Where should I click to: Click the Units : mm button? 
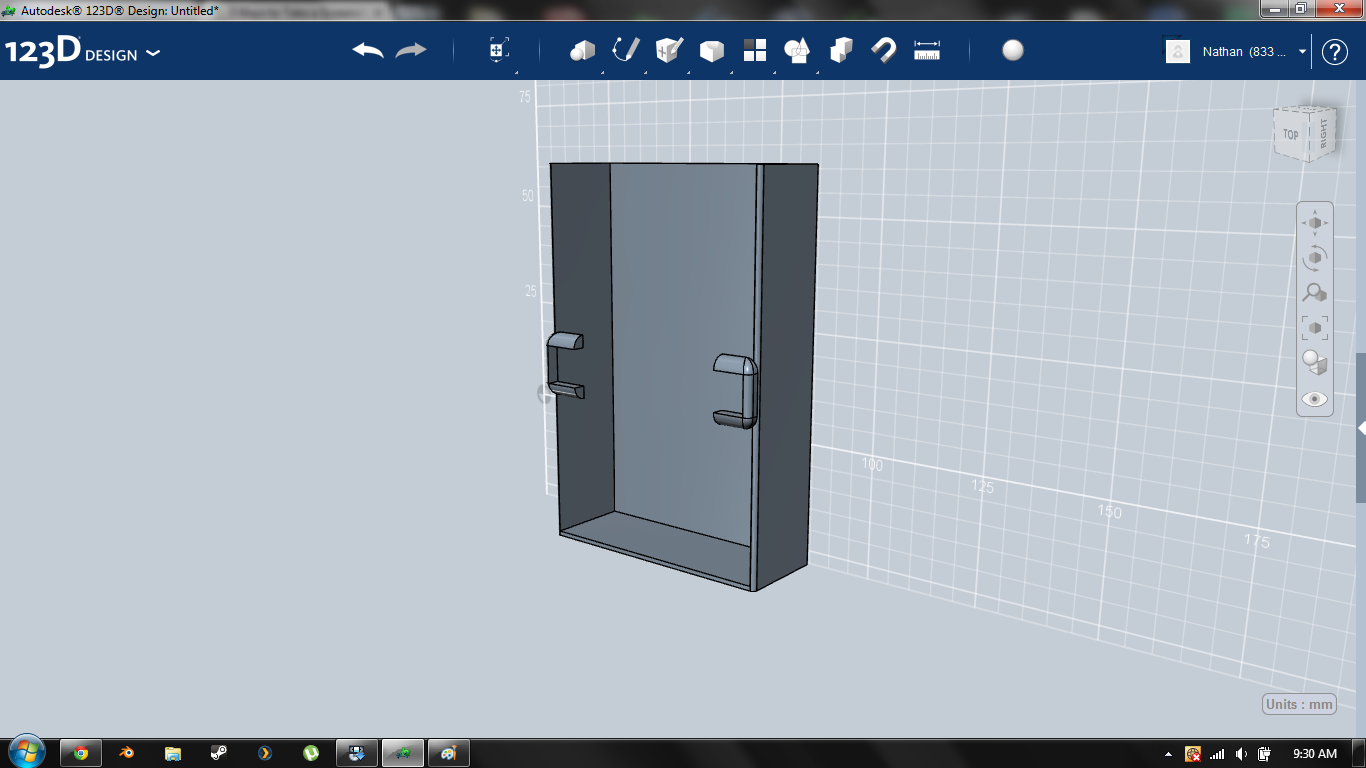[1299, 704]
